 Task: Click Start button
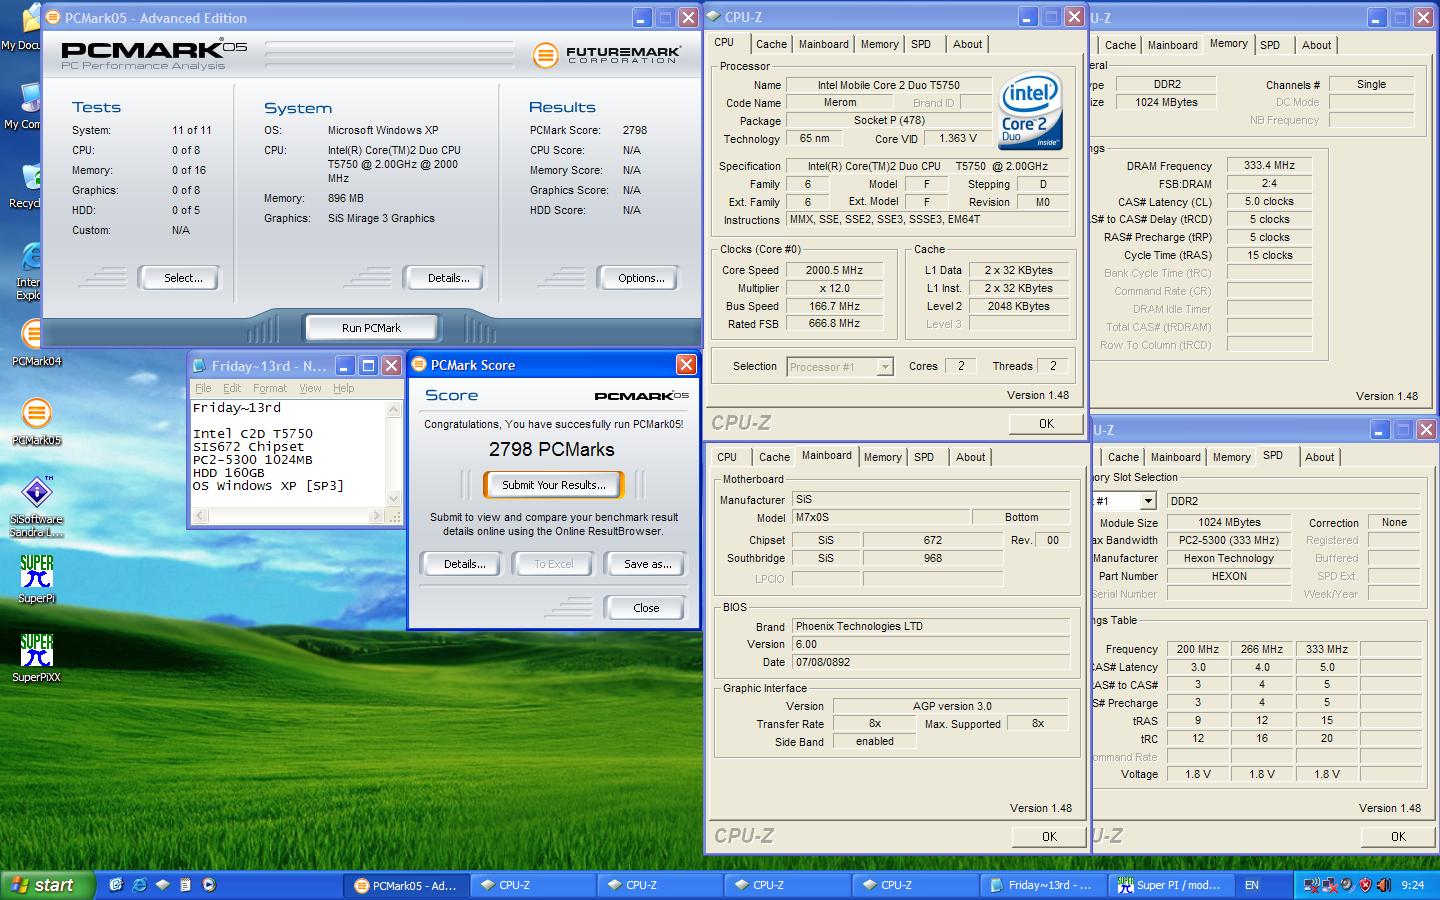[48, 885]
